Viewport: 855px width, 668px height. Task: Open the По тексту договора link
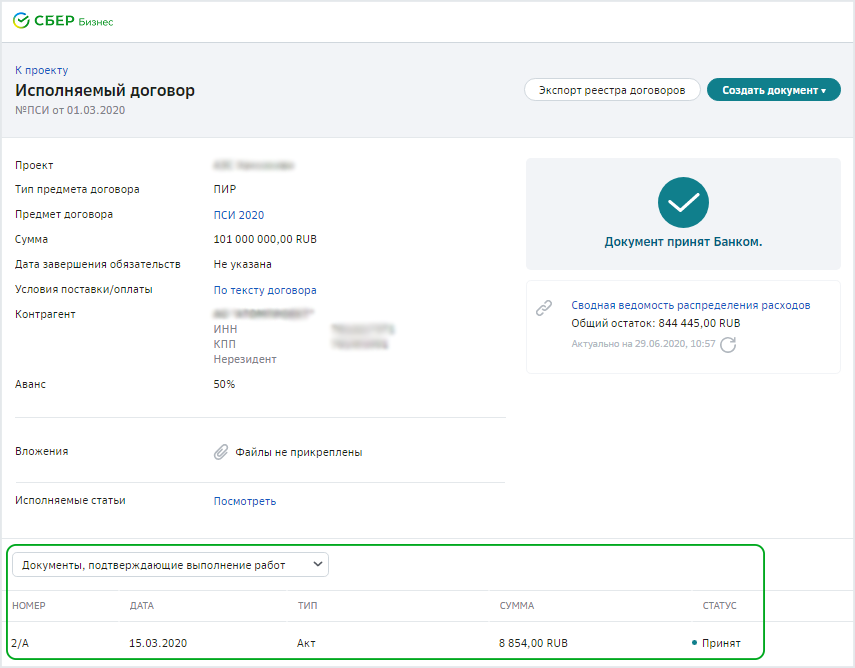click(265, 290)
